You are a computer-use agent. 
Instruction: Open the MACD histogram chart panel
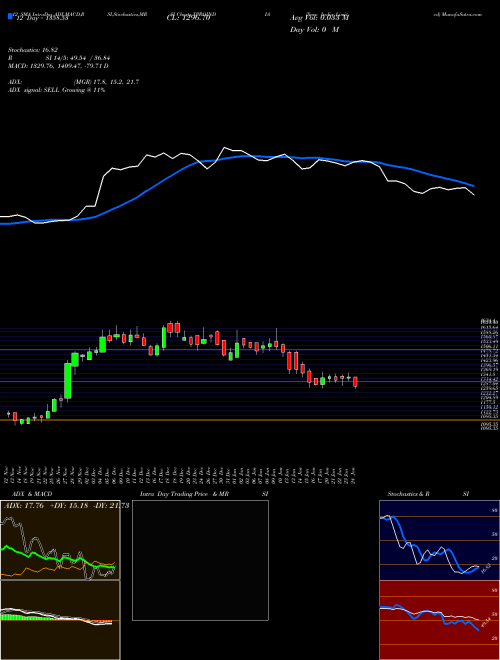[60, 620]
